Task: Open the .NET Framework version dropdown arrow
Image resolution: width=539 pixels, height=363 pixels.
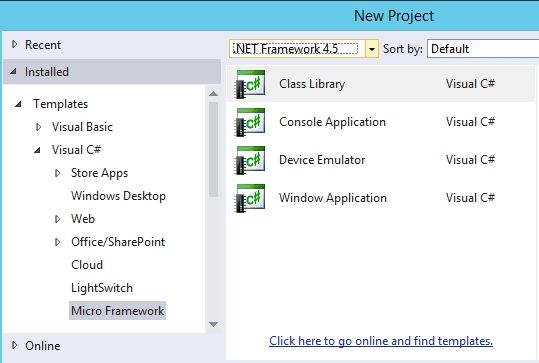Action: 372,49
